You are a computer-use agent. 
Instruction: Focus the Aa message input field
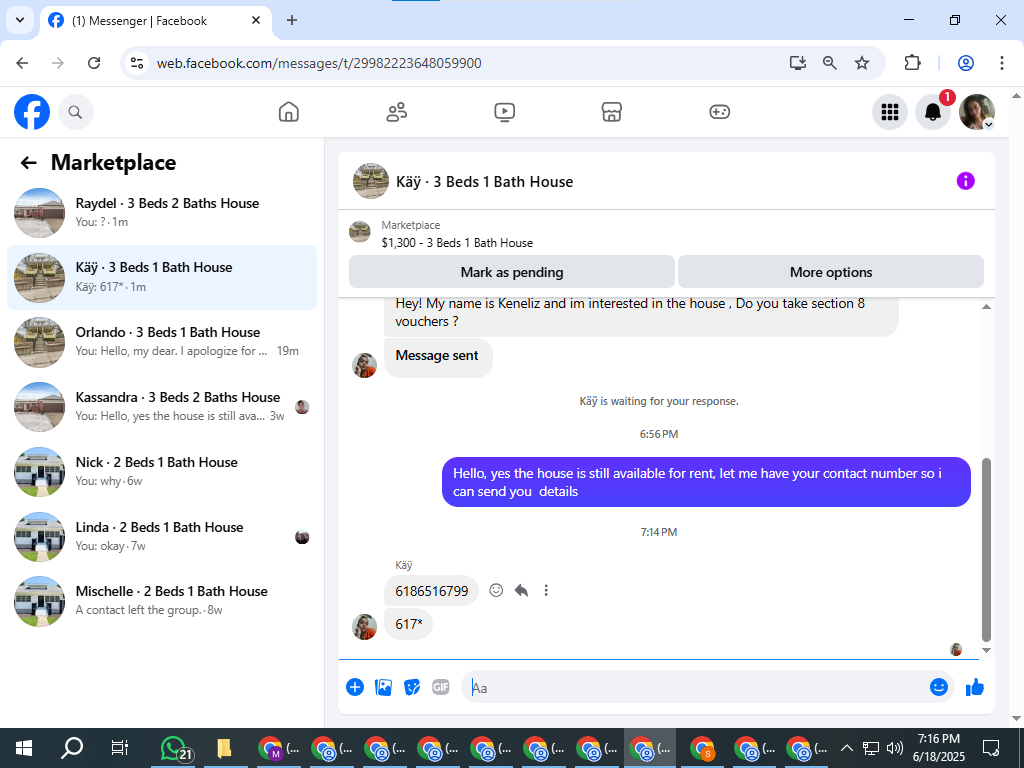click(x=696, y=687)
